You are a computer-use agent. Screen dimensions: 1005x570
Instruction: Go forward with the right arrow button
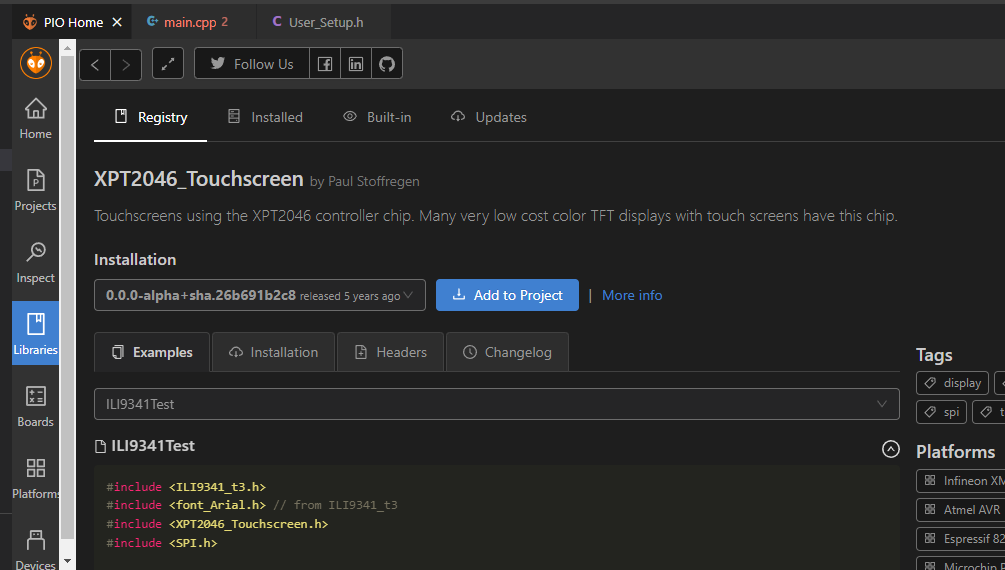pos(126,65)
